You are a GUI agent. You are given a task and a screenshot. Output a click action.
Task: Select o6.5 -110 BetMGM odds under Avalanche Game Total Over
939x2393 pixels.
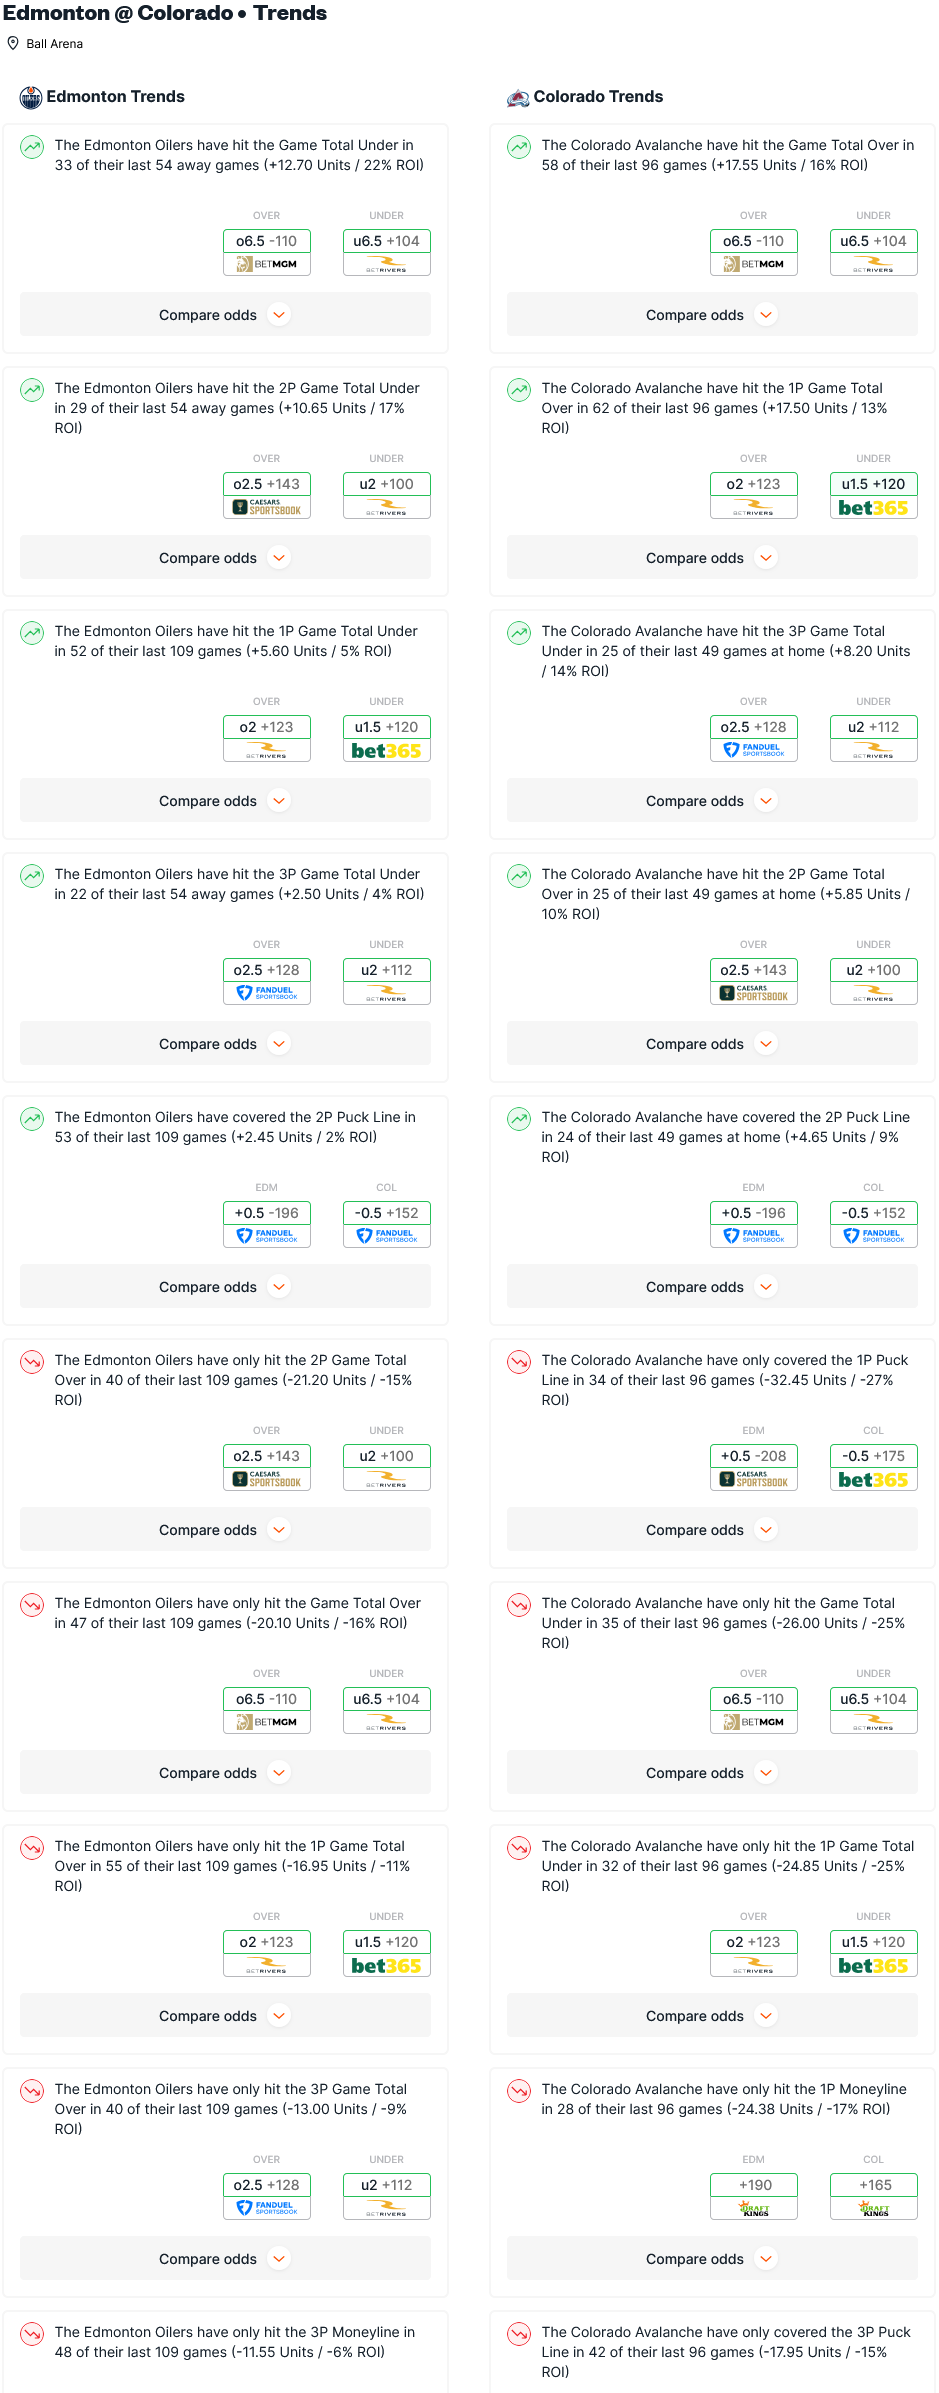(754, 241)
